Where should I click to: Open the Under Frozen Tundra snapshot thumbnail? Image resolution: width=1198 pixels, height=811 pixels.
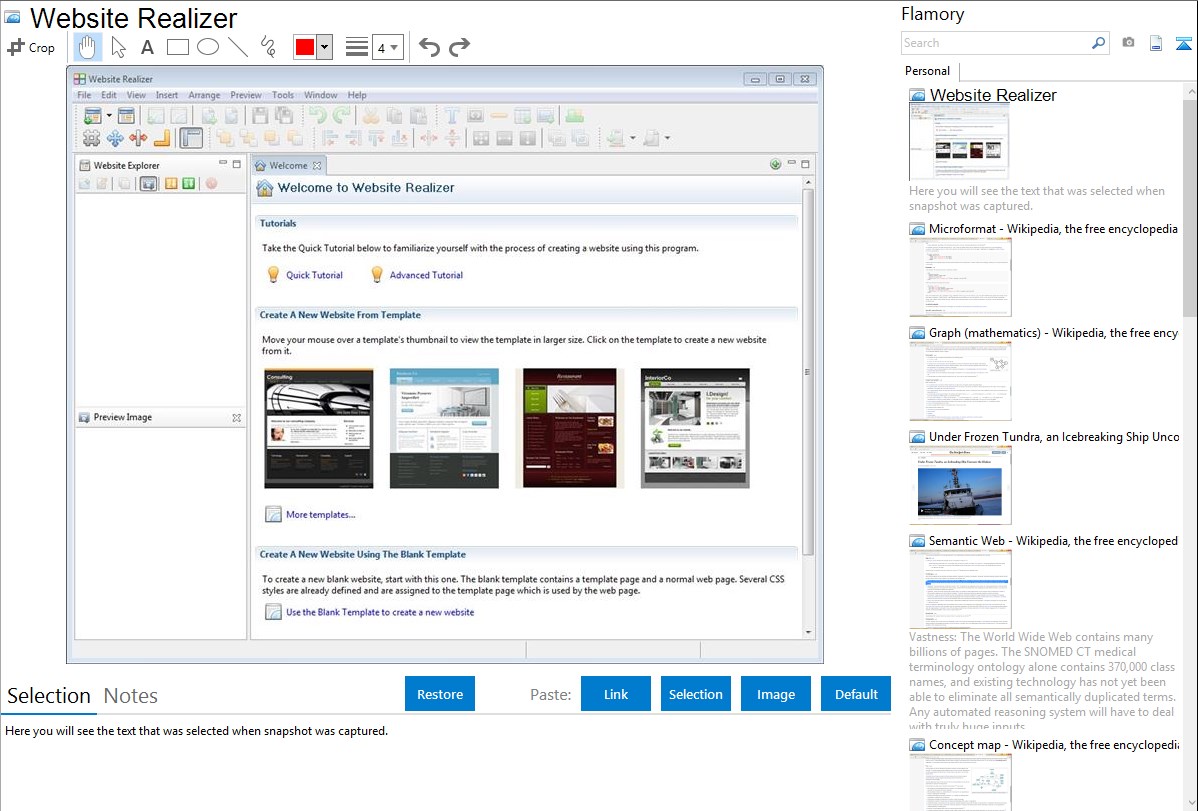960,485
